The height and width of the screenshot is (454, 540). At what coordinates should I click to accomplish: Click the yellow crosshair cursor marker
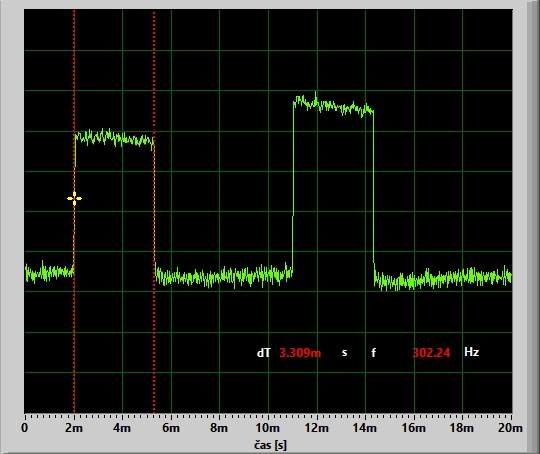click(x=74, y=198)
